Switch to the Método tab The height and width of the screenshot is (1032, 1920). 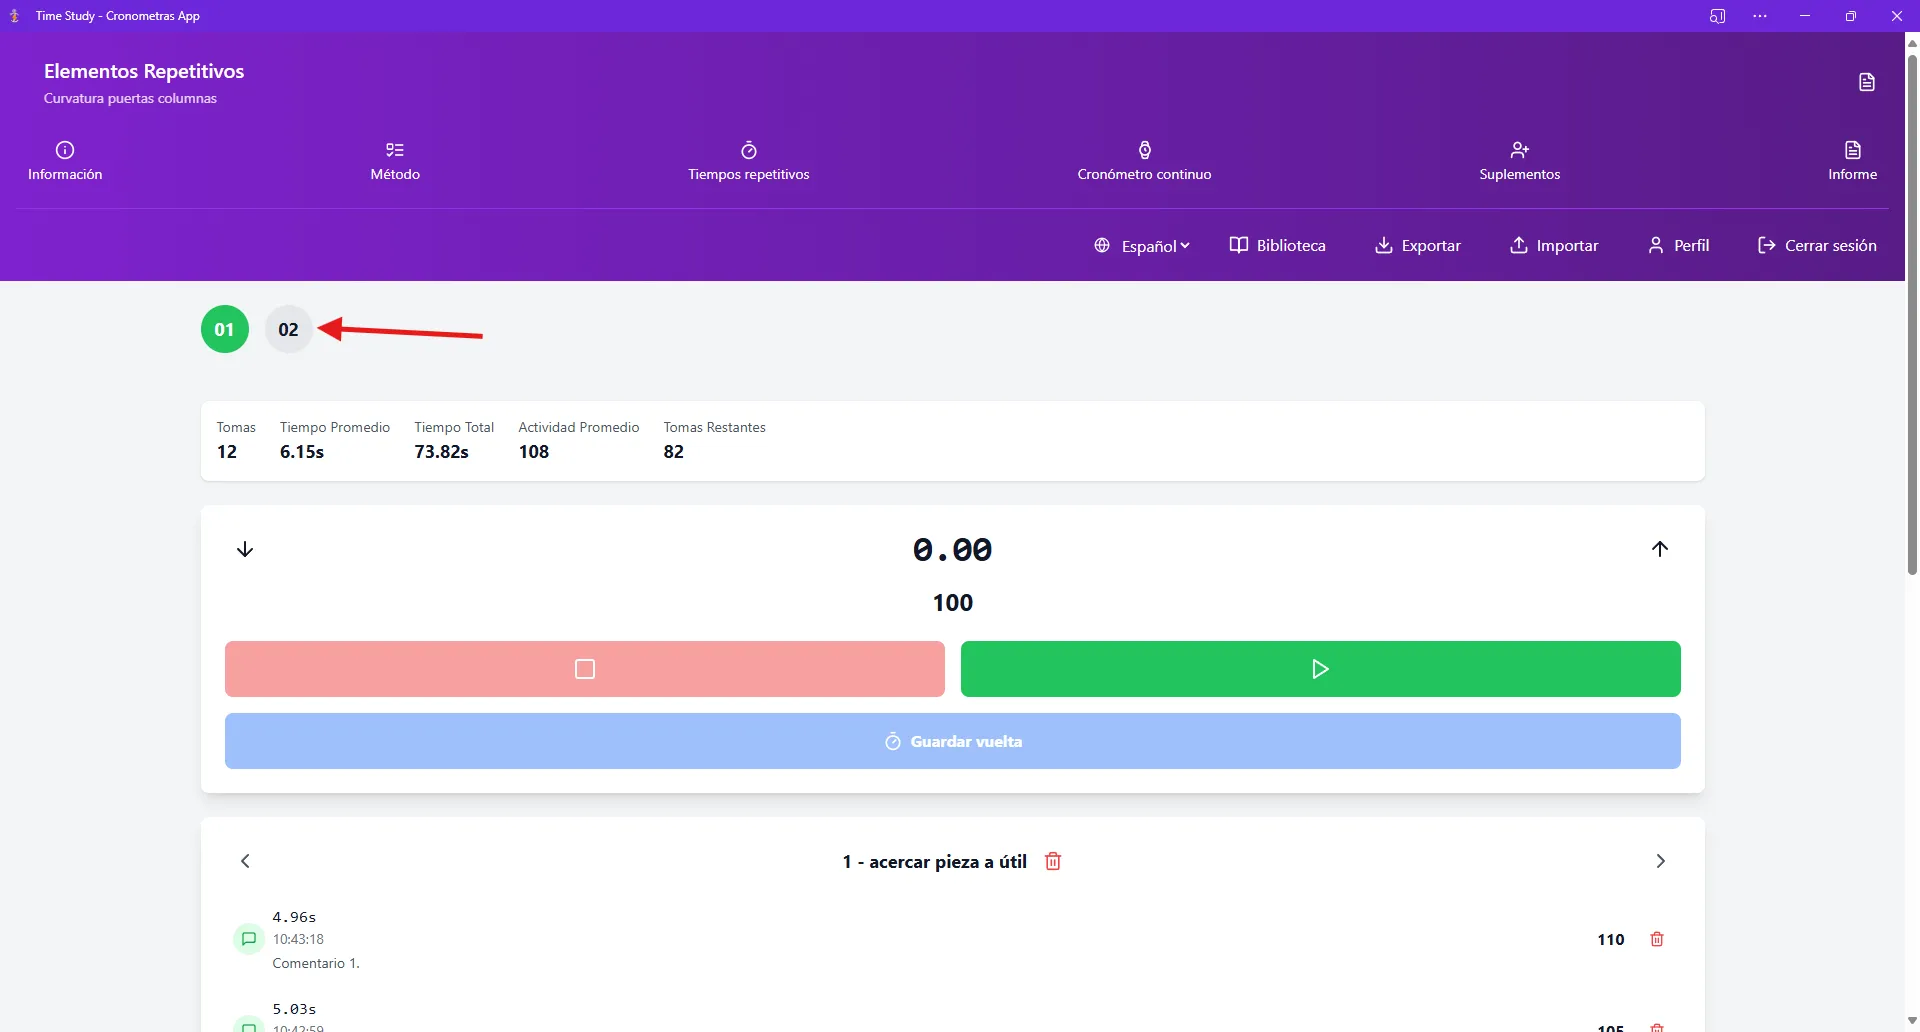395,161
